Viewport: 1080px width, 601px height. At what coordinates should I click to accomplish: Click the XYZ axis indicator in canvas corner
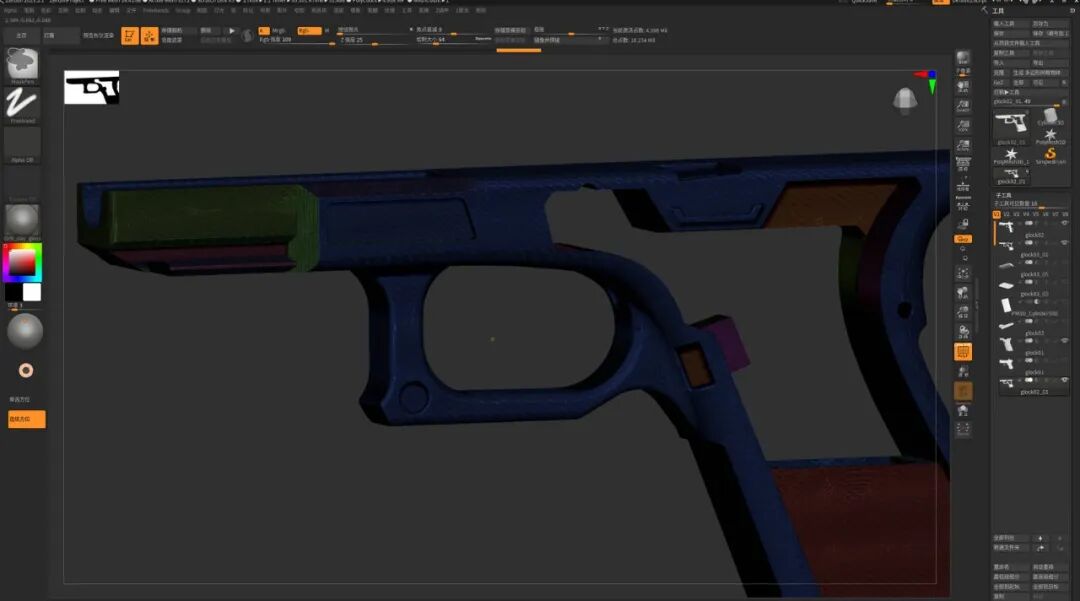926,81
